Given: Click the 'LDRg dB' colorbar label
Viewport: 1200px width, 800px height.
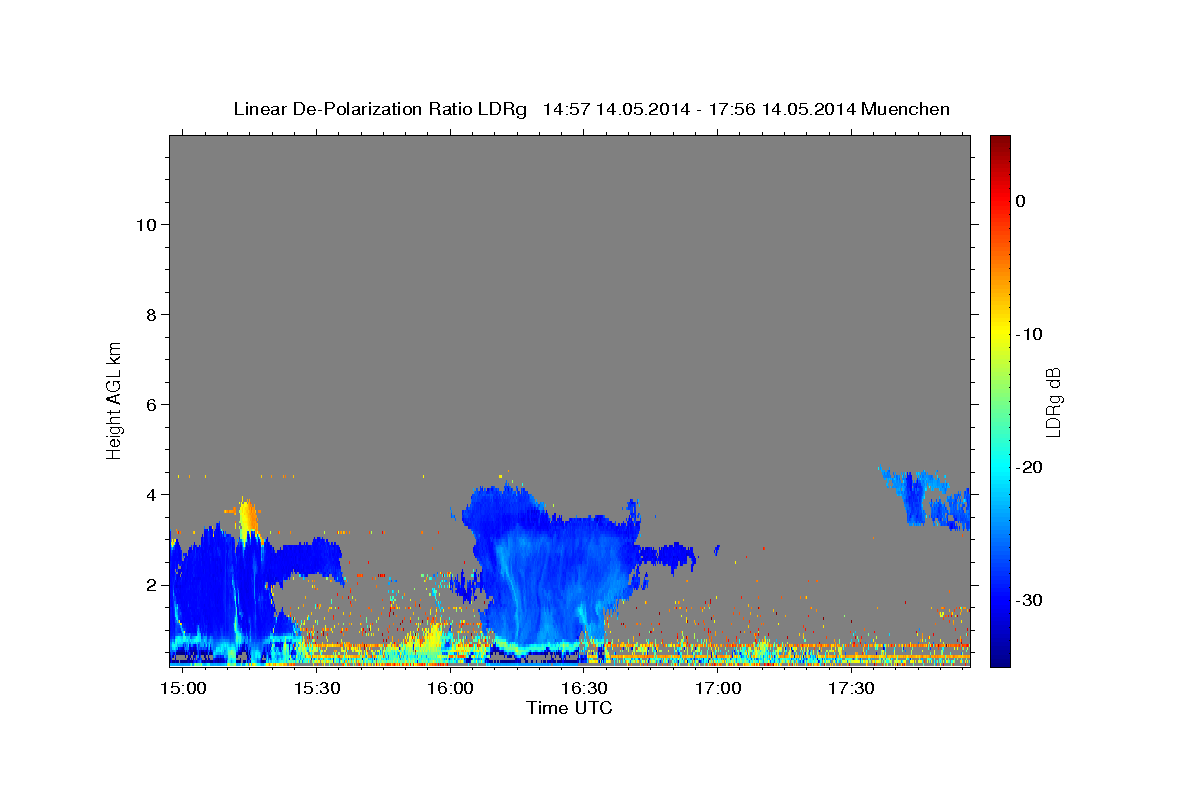Looking at the screenshot, I should tap(1052, 401).
